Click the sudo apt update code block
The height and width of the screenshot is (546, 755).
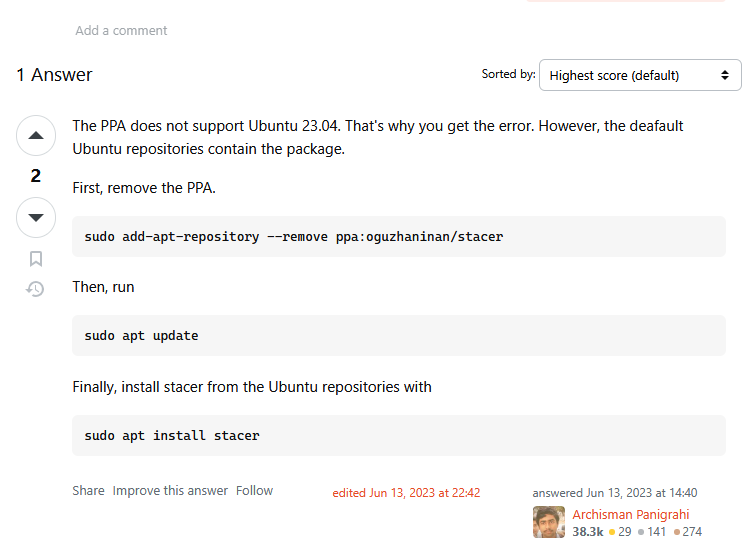(399, 336)
